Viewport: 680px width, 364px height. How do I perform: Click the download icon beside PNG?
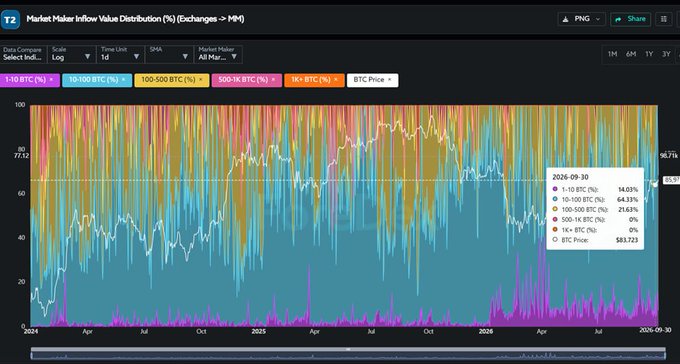click(565, 19)
